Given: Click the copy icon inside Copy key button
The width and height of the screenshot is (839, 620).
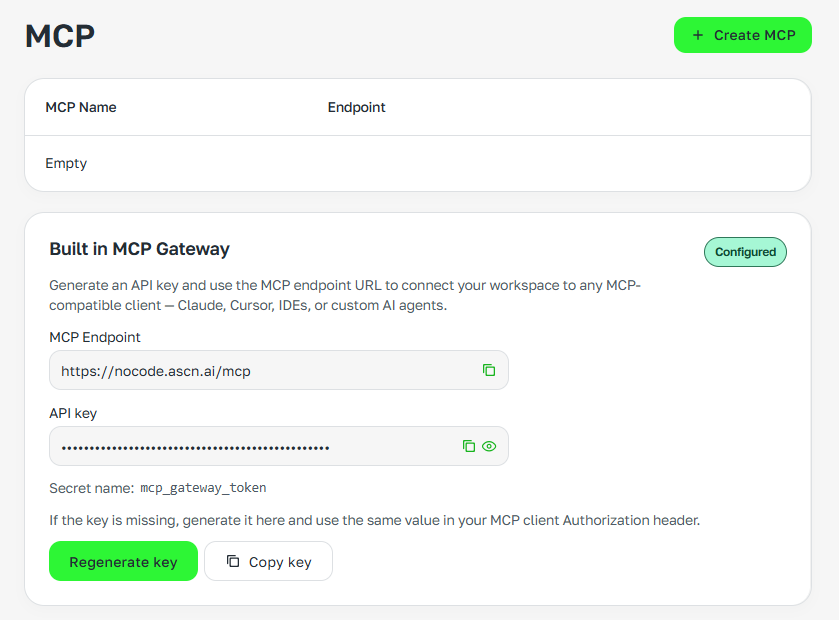Looking at the screenshot, I should point(233,561).
